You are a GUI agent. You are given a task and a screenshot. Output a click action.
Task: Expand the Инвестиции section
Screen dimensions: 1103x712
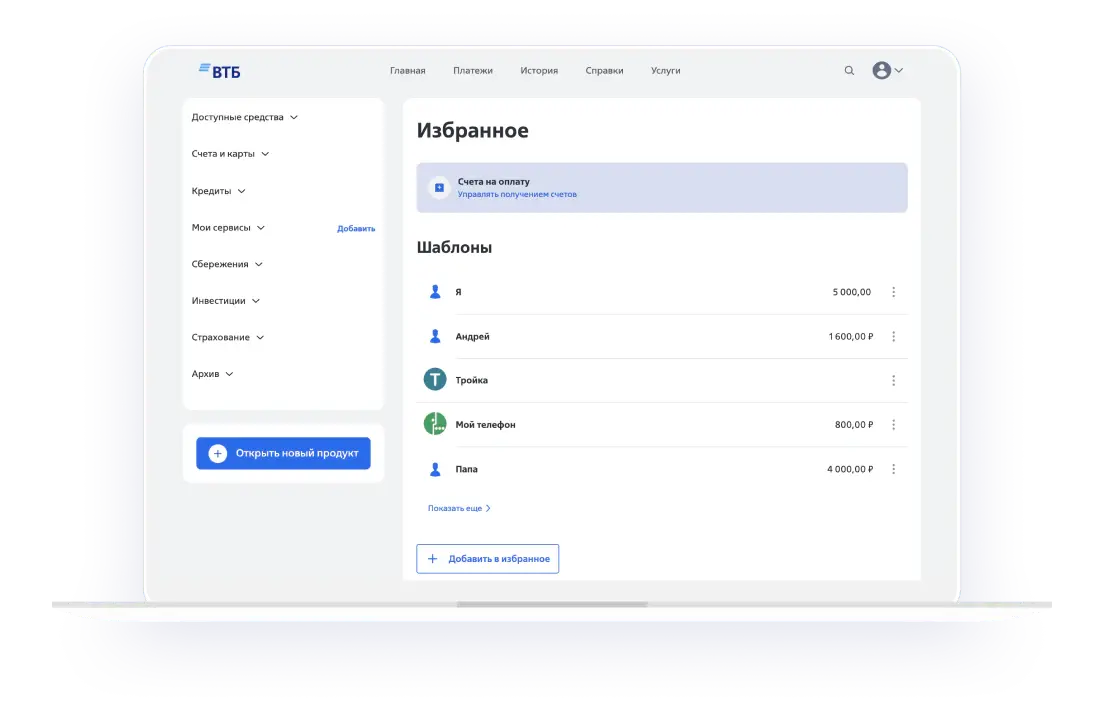point(225,301)
